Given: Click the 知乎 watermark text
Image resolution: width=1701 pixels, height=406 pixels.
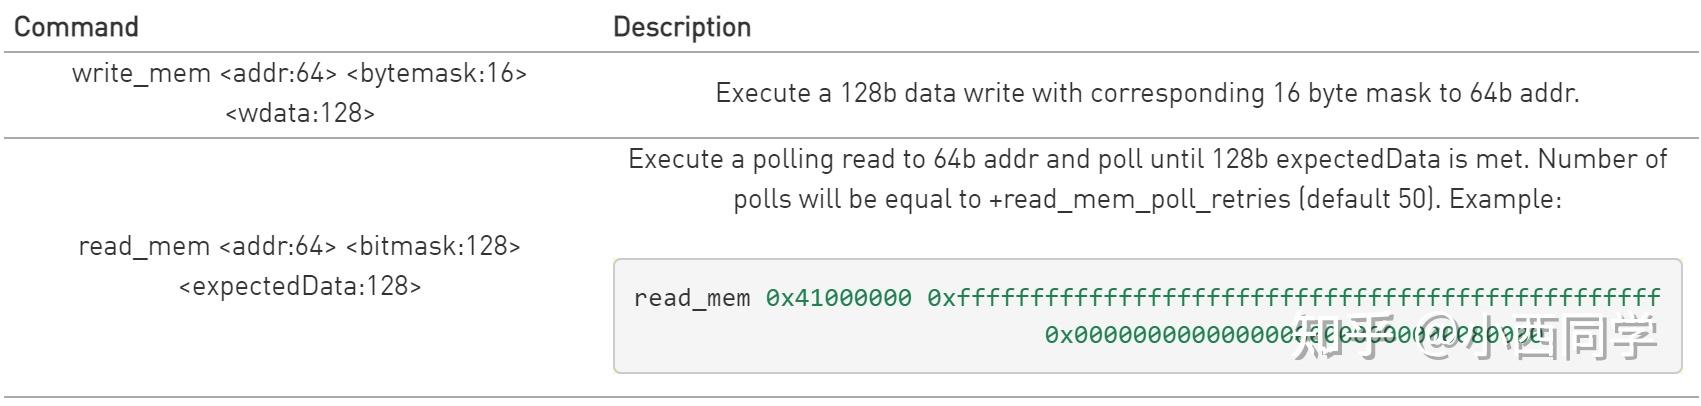Looking at the screenshot, I should pyautogui.click(x=1350, y=338).
